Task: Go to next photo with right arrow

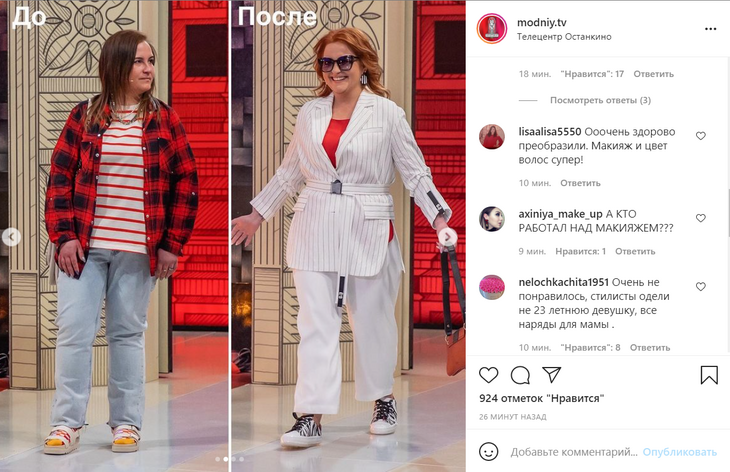Action: (x=447, y=237)
